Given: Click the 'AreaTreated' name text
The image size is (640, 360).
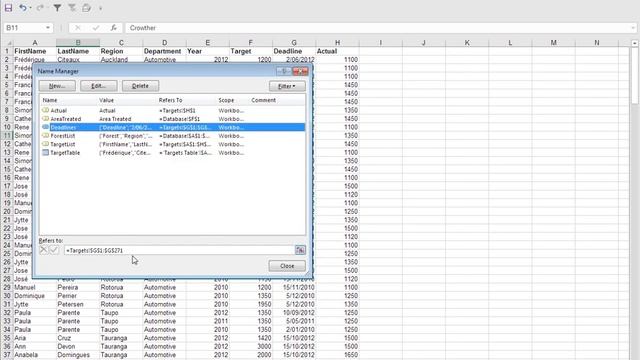Looking at the screenshot, I should point(66,119).
